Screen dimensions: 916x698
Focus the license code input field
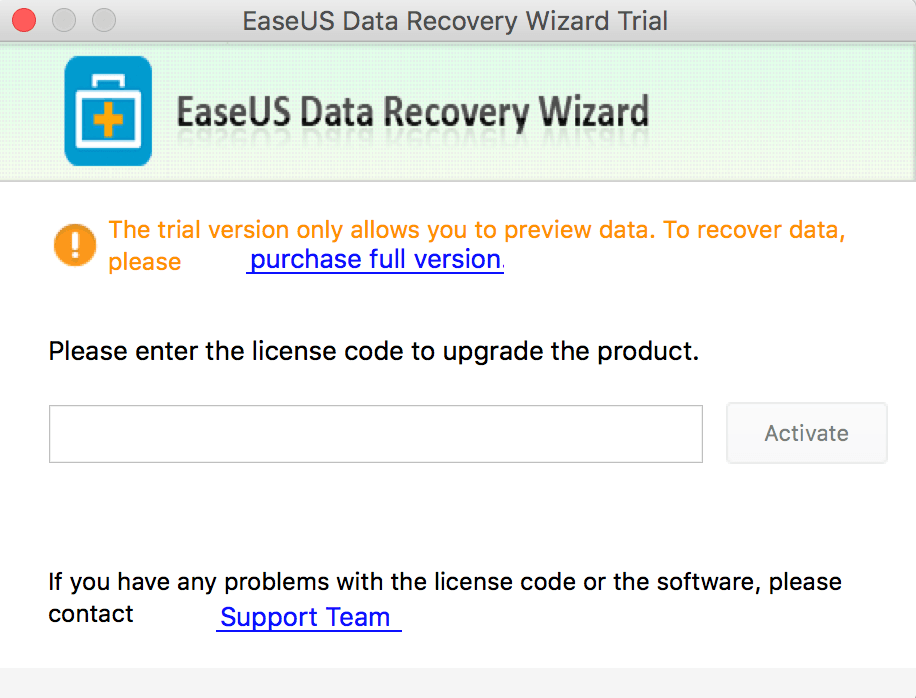[376, 434]
